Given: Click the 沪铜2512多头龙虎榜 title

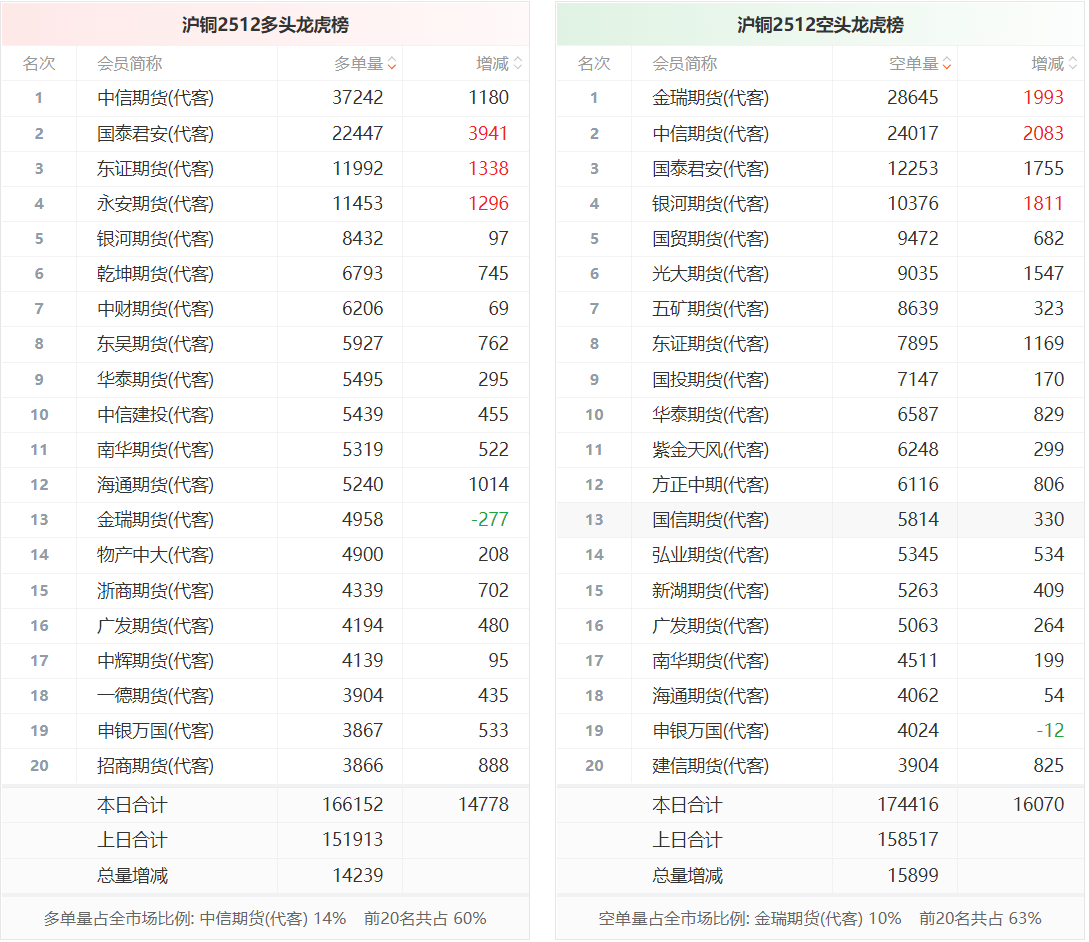Looking at the screenshot, I should point(265,25).
